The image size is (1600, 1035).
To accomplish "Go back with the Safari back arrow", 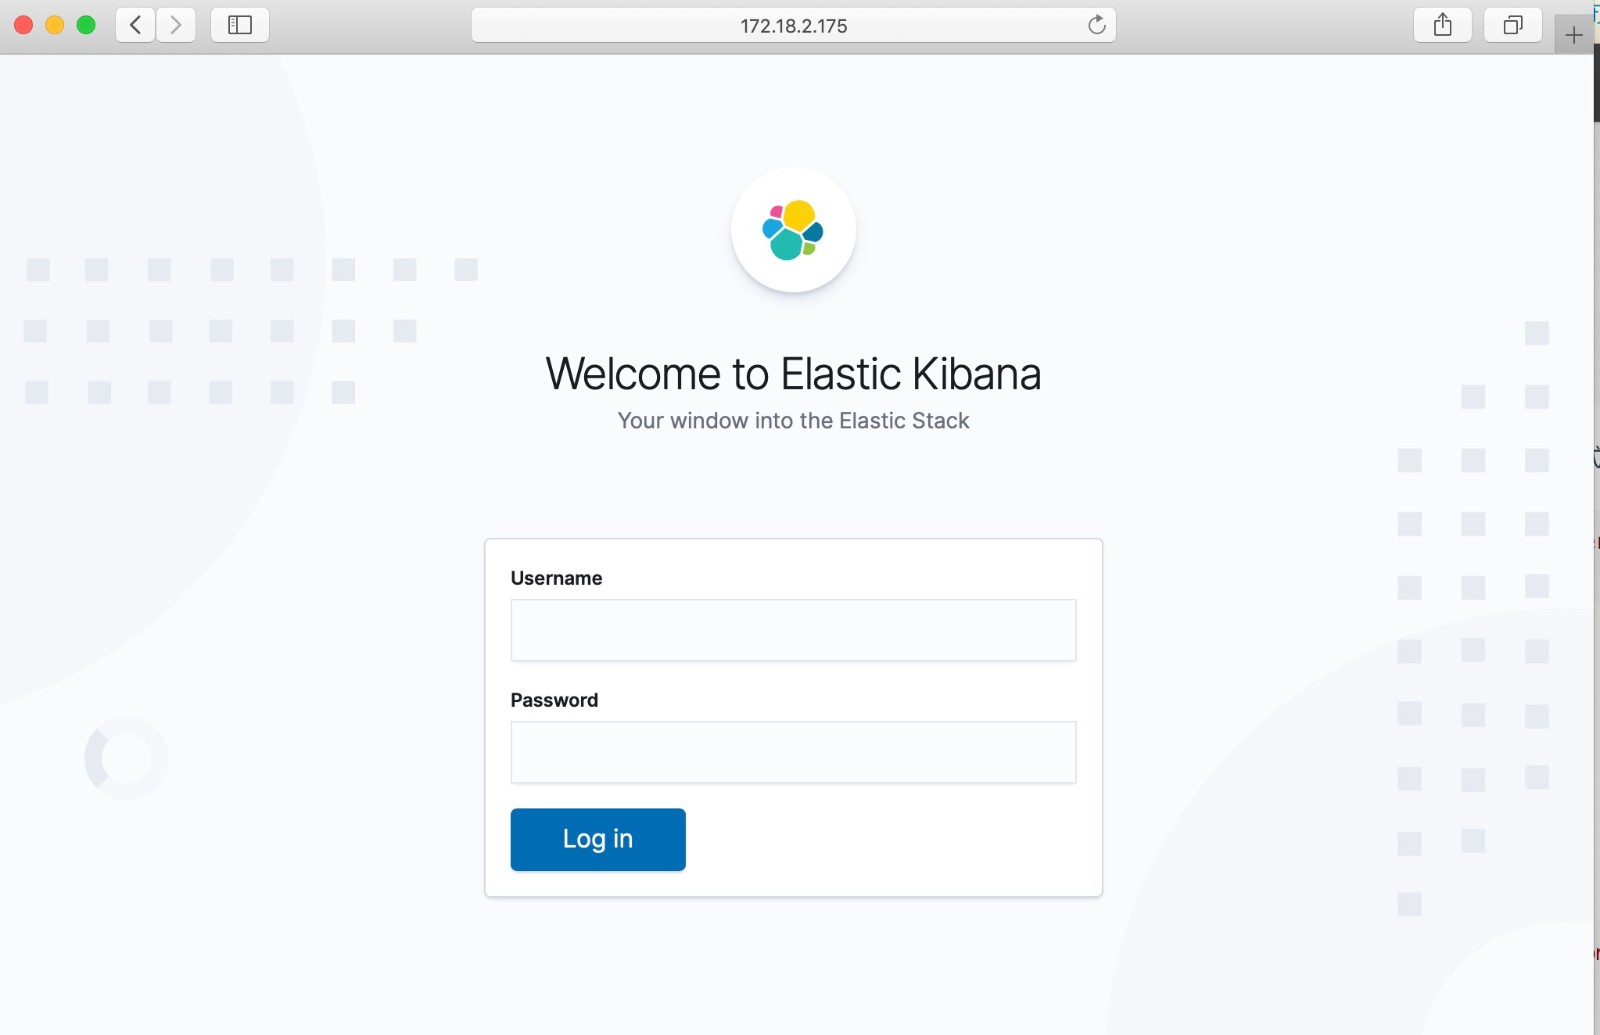I will (136, 25).
